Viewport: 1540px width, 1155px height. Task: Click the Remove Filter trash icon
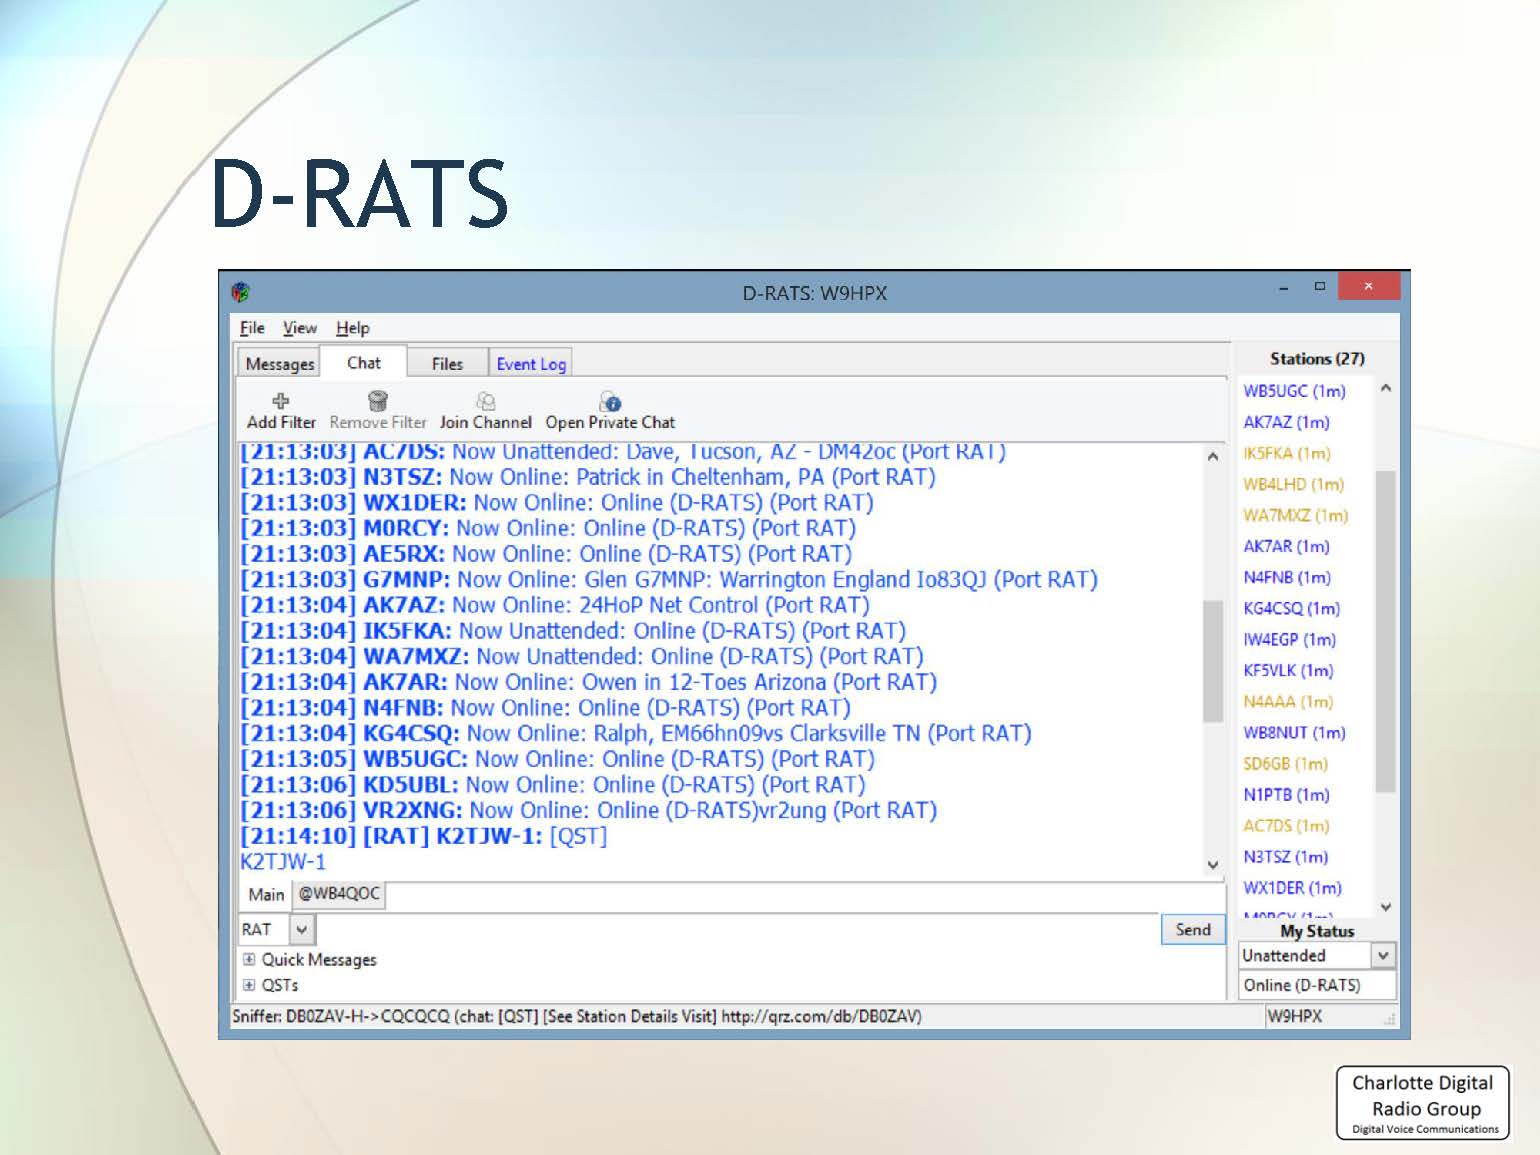(x=378, y=401)
